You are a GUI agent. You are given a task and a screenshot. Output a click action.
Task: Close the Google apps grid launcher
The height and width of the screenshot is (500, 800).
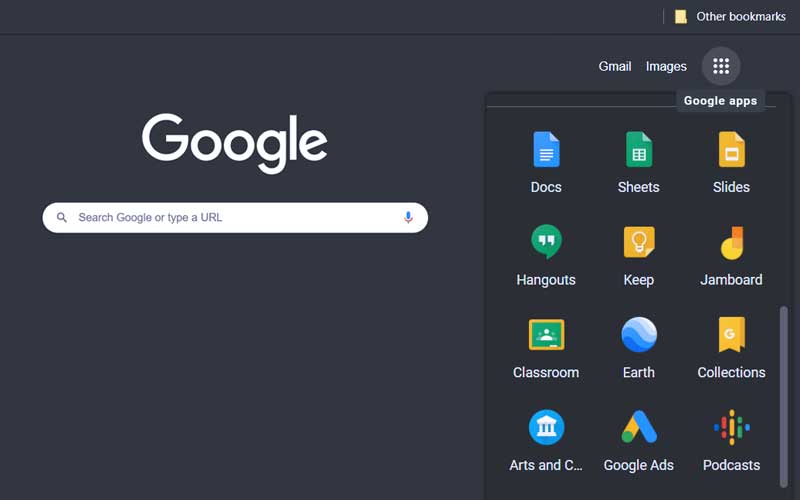[721, 66]
